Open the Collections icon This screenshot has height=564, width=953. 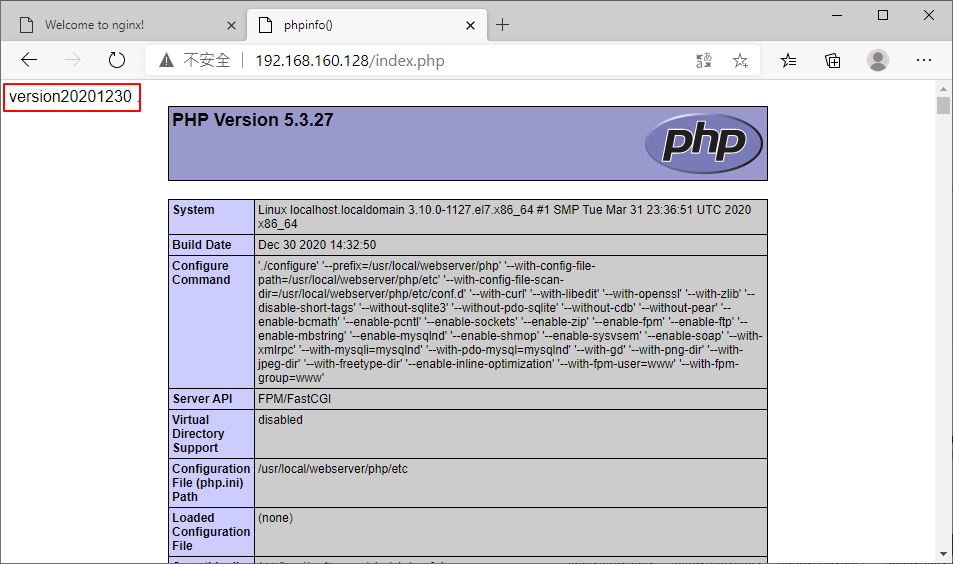tap(833, 60)
